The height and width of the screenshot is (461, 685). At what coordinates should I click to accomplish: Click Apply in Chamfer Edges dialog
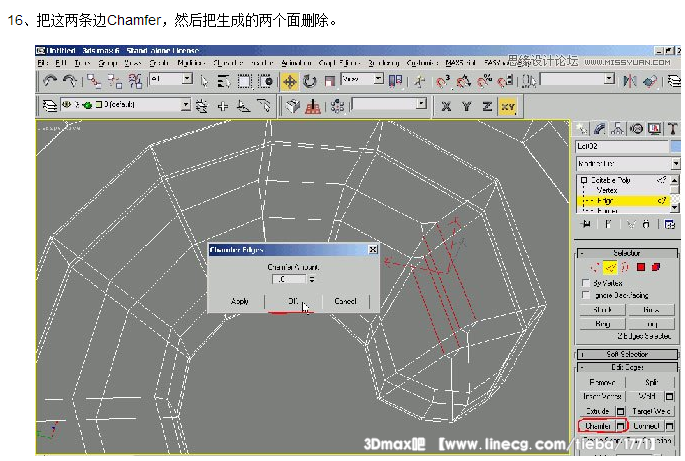point(239,301)
